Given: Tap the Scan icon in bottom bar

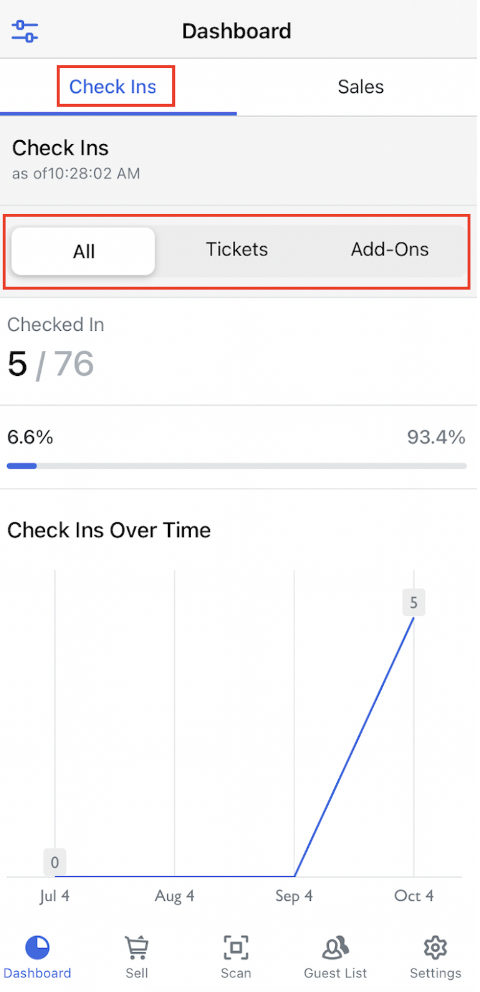Looking at the screenshot, I should tap(236, 947).
